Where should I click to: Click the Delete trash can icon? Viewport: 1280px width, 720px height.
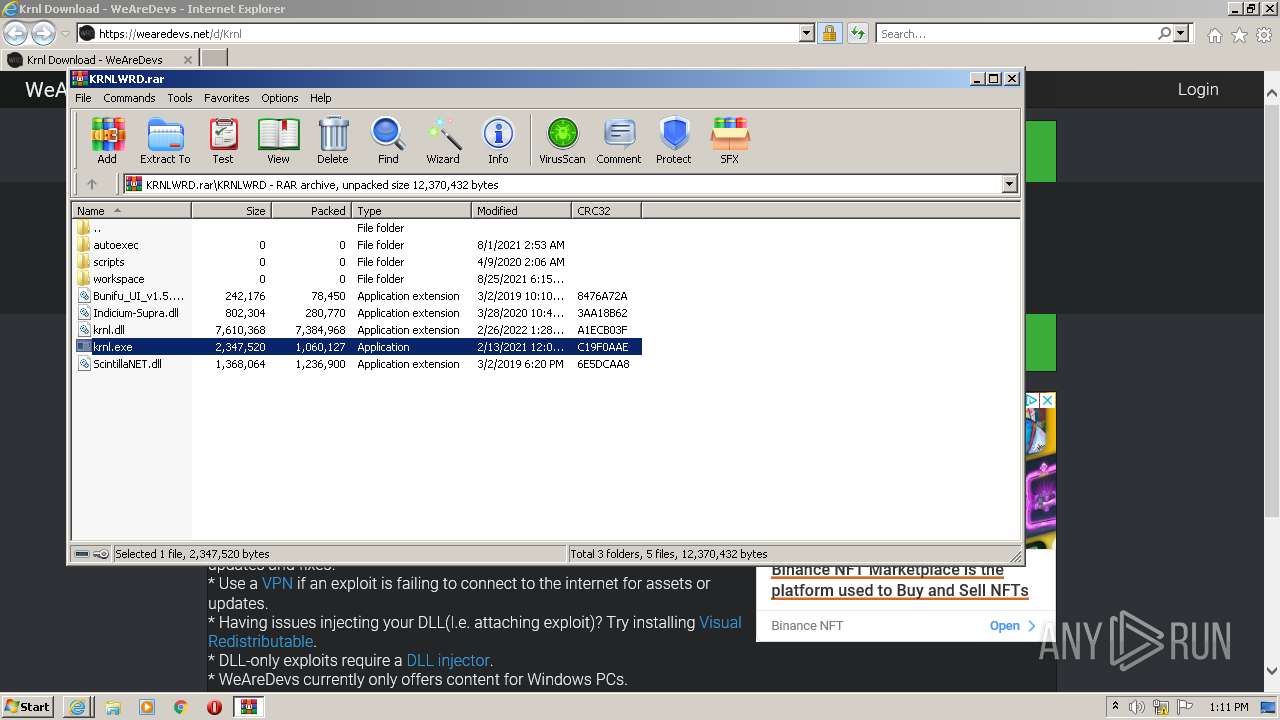tap(333, 140)
